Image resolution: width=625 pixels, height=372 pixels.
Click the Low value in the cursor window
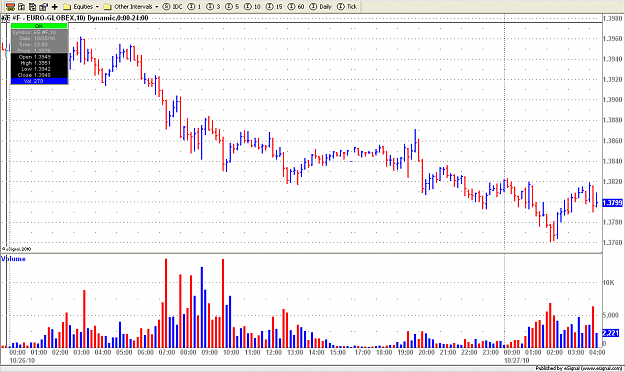(x=42, y=69)
